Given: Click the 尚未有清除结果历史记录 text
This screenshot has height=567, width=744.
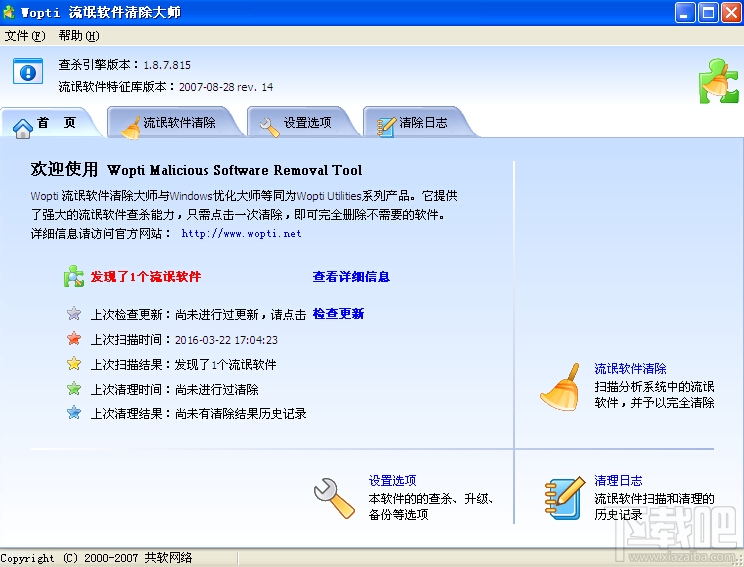Looking at the screenshot, I should pos(241,413).
